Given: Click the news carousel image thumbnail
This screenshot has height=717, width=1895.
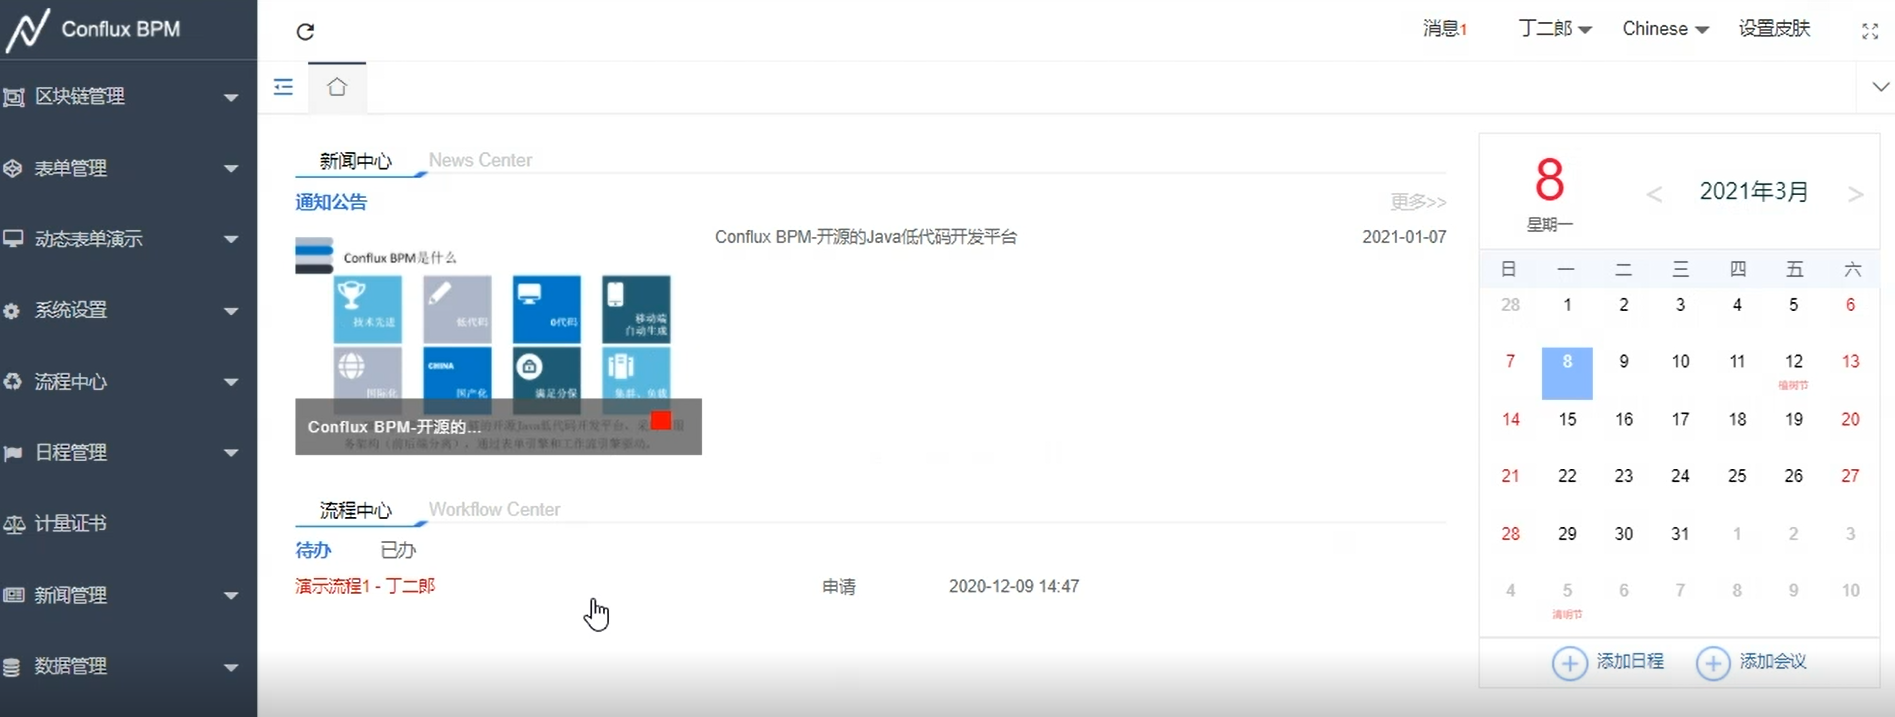Looking at the screenshot, I should tap(498, 346).
